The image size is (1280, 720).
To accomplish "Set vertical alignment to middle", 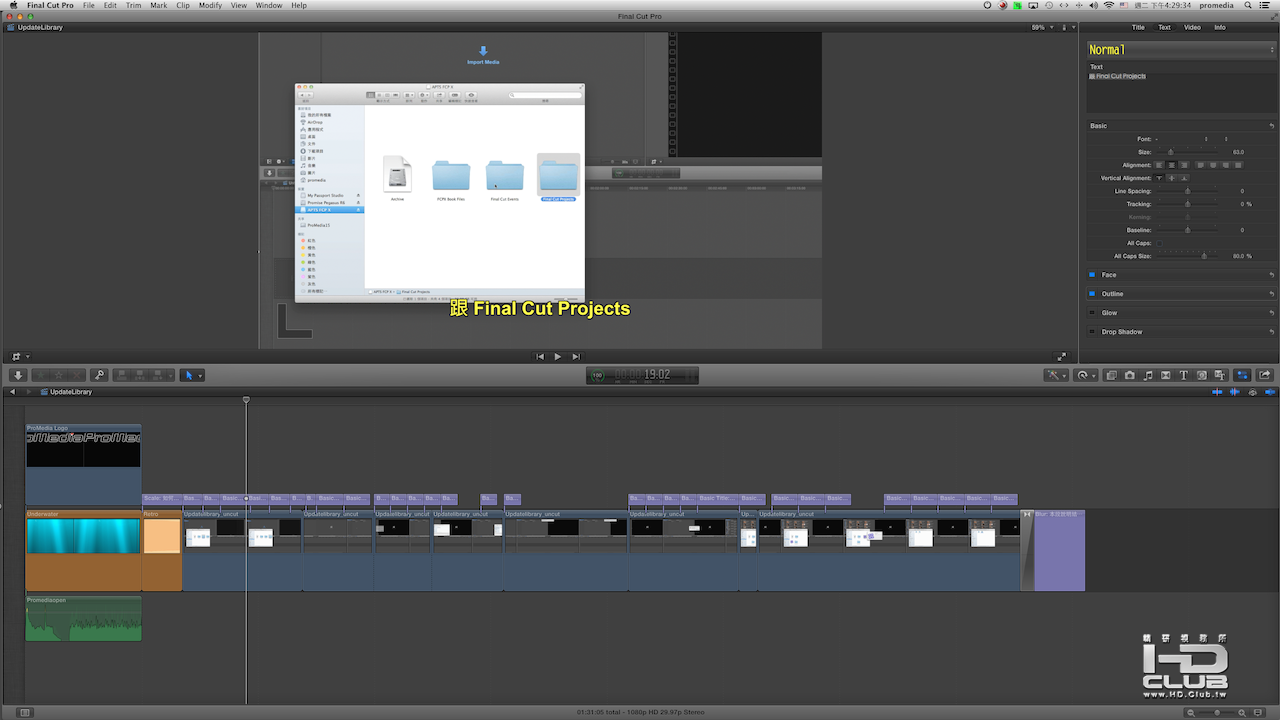I will [x=1172, y=178].
